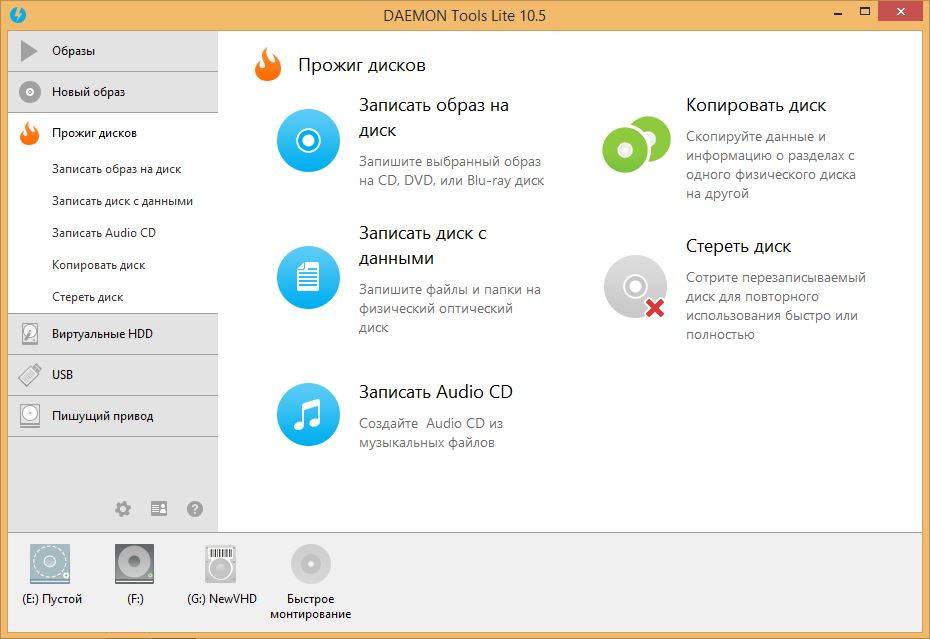Click the large flame icon in page header
Image resolution: width=930 pixels, height=639 pixels.
pyautogui.click(x=268, y=64)
